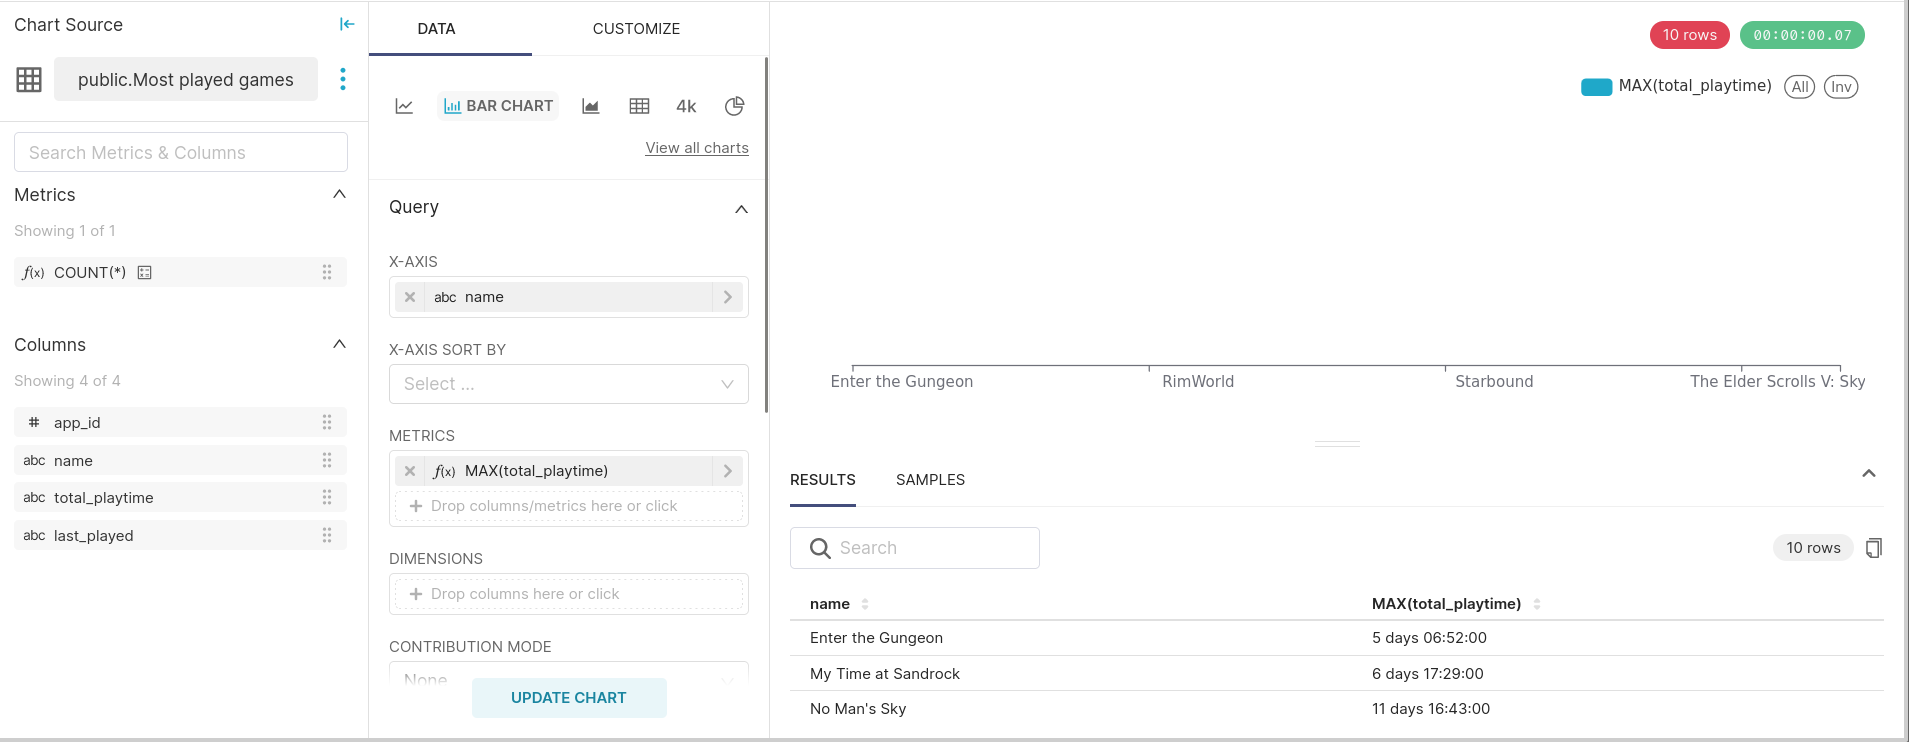
Task: Click the RimWorld x-axis label
Action: tap(1198, 381)
